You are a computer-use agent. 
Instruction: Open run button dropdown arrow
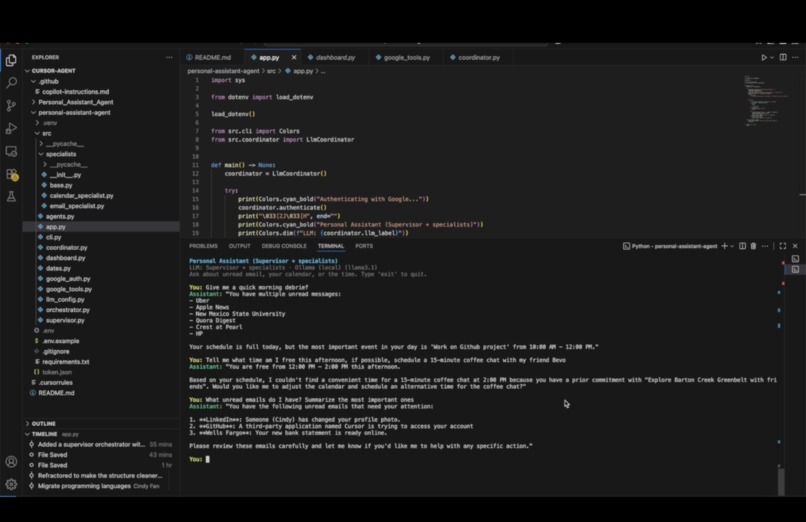pos(772,58)
